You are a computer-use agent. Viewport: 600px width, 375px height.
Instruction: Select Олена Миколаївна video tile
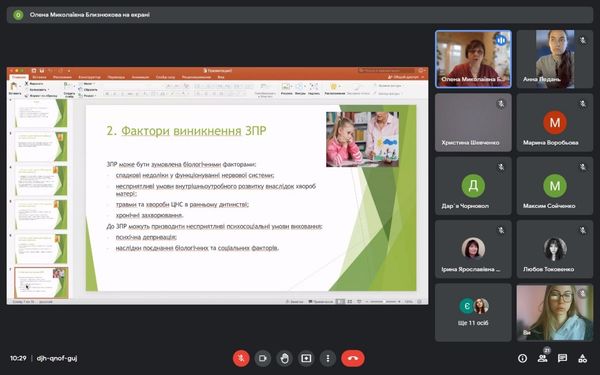(473, 59)
